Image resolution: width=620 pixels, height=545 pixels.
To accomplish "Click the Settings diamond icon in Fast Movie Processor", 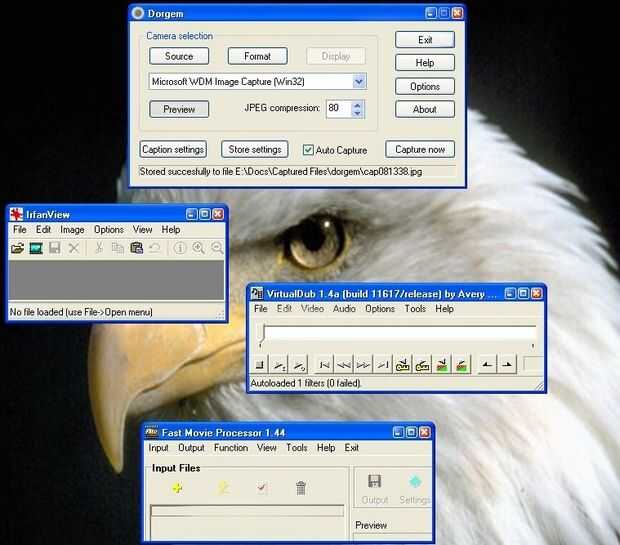I will pos(415,481).
